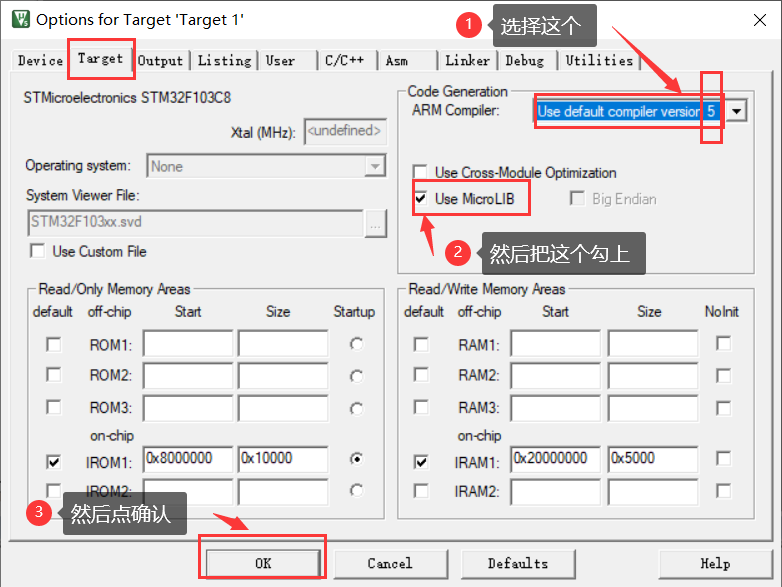
Task: Click the ROM1 Size field
Action: tap(283, 343)
